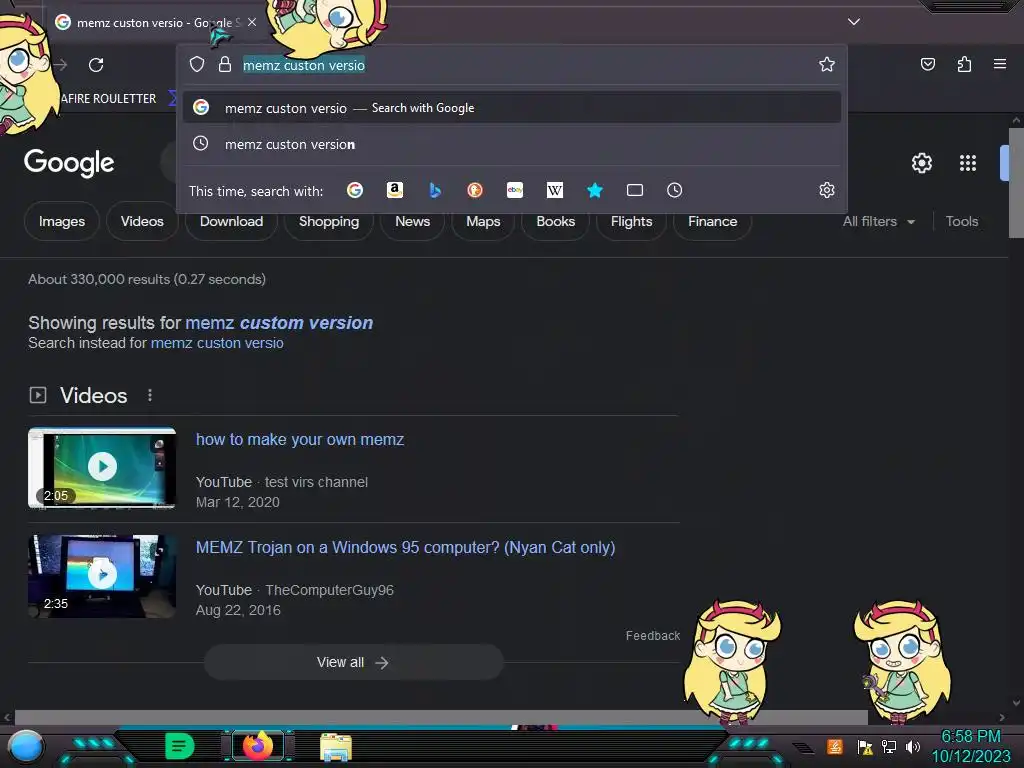Open the Save to Pocket button
Image resolution: width=1024 pixels, height=768 pixels.
(x=927, y=64)
